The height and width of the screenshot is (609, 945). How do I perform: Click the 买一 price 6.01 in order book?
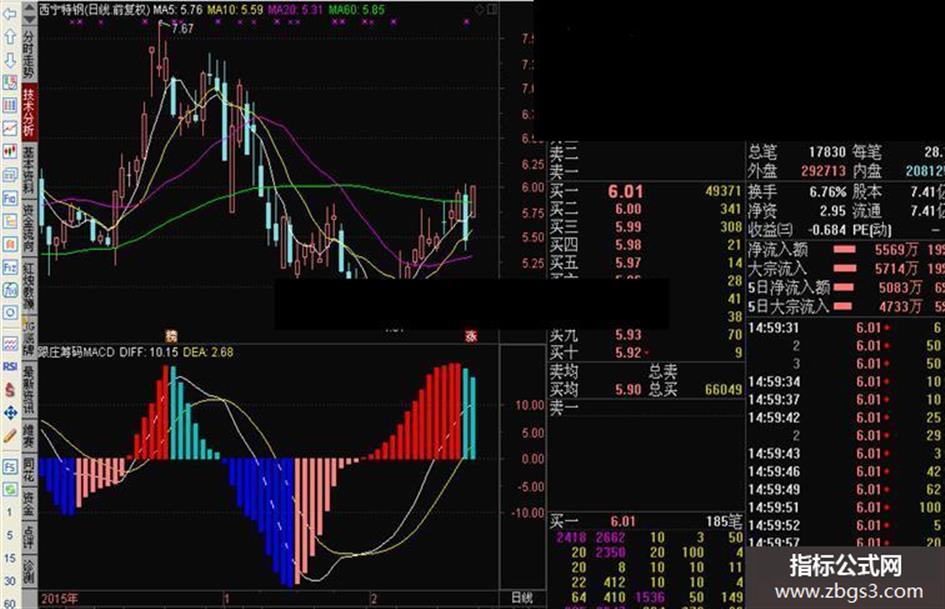click(x=626, y=192)
